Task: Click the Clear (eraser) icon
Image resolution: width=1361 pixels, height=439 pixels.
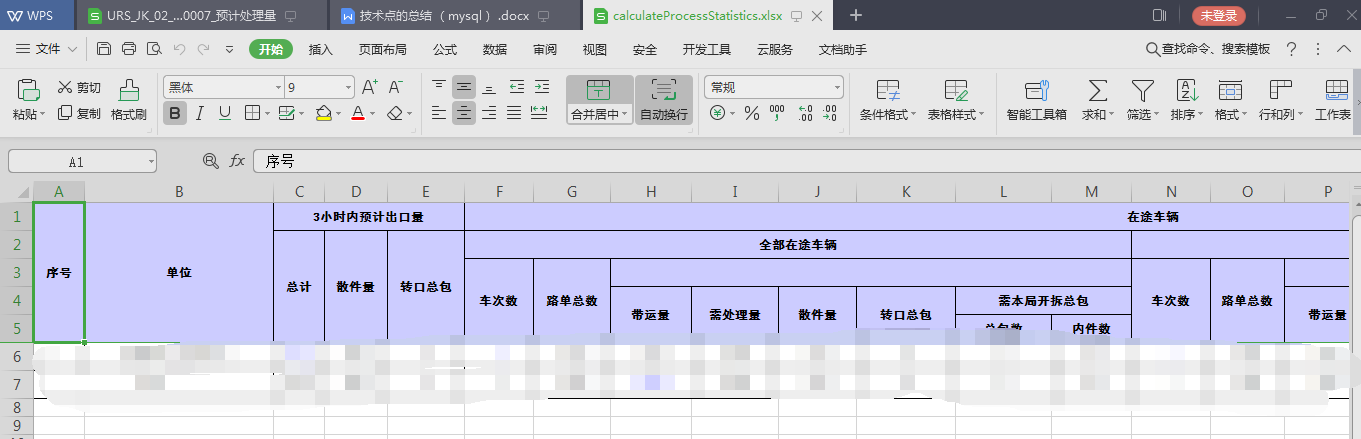Action: tap(395, 113)
